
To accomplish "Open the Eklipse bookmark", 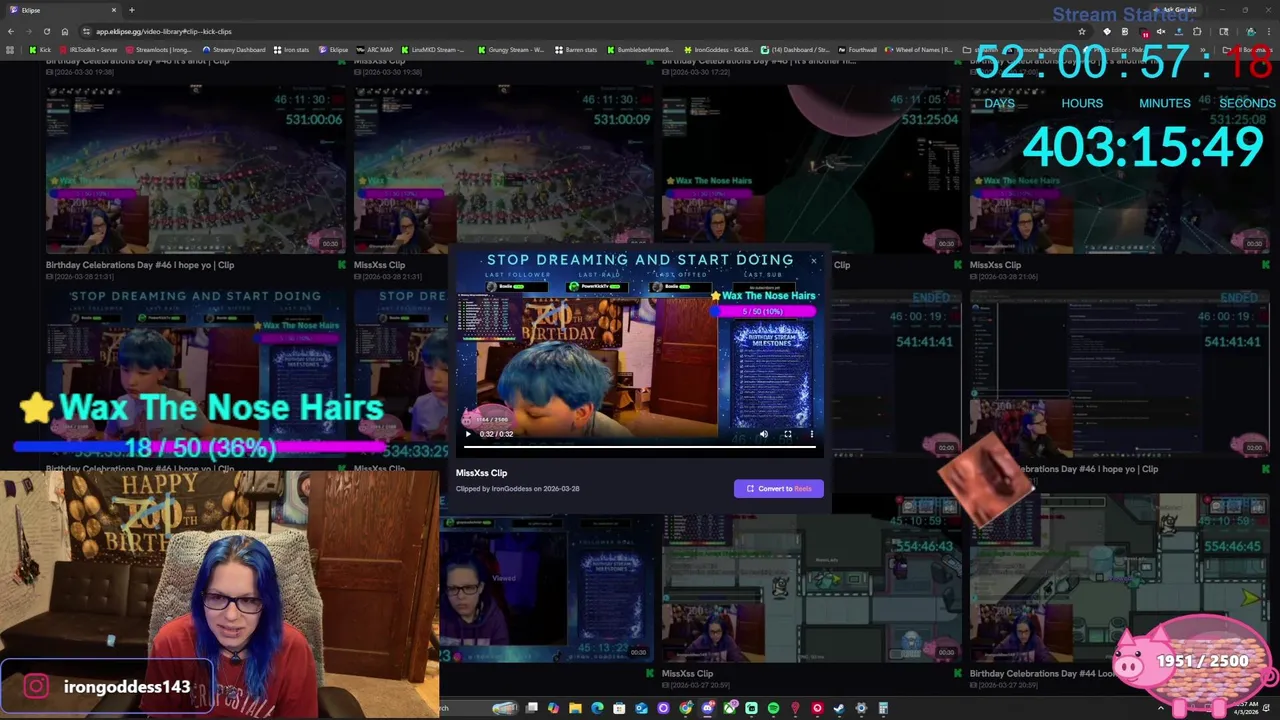I will point(333,50).
